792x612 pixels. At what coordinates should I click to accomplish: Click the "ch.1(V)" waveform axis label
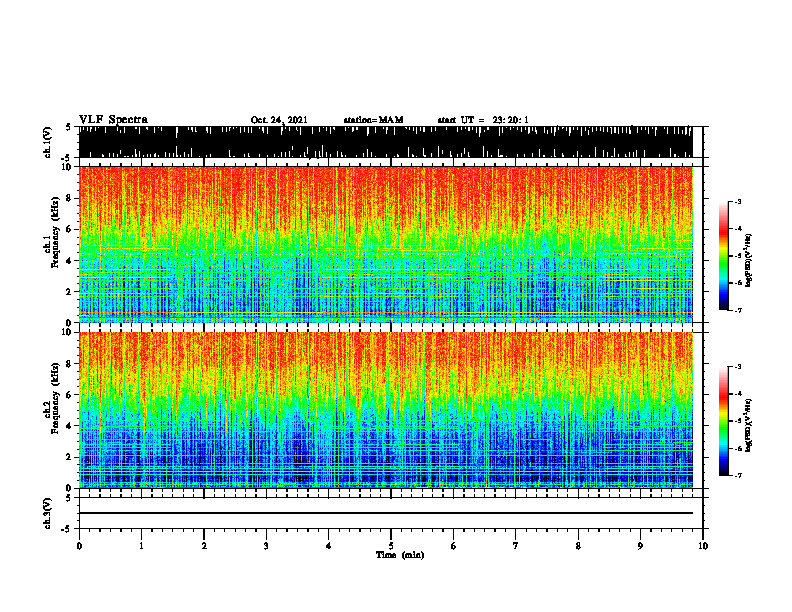pyautogui.click(x=48, y=142)
